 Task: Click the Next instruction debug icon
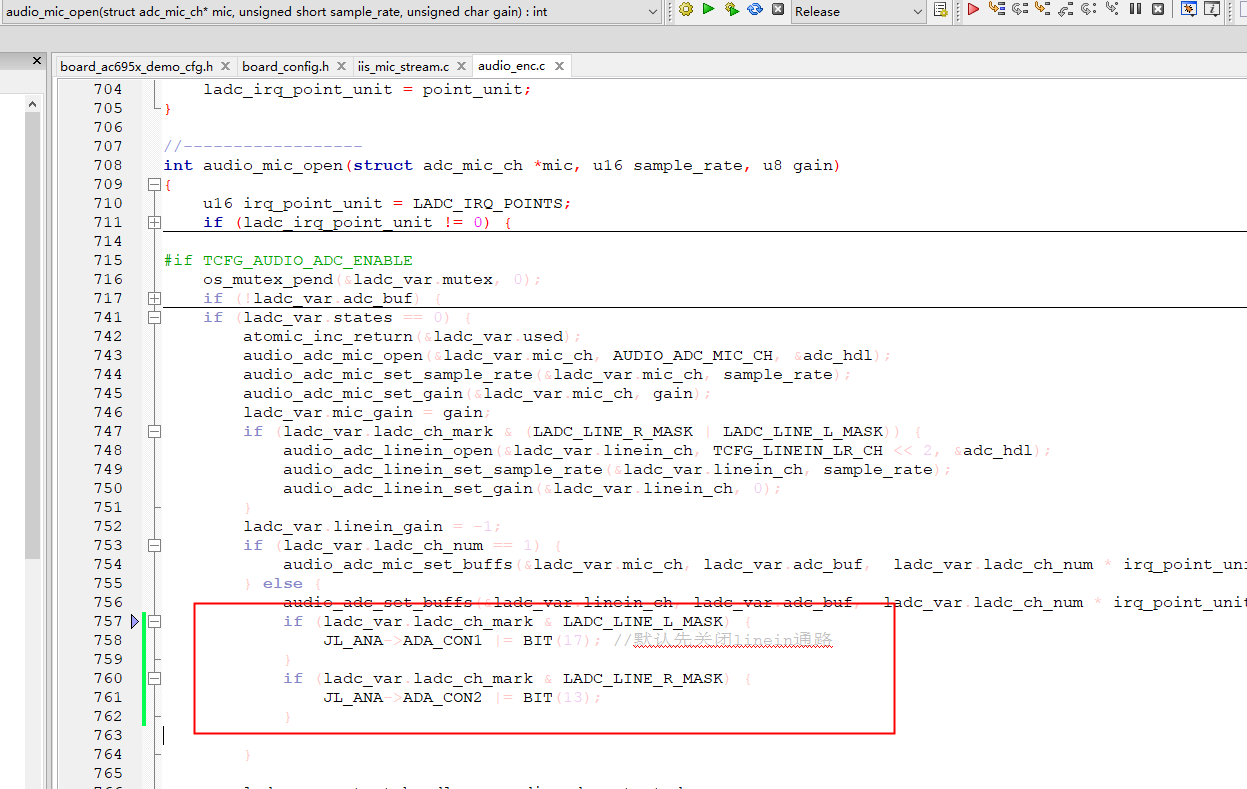(1089, 9)
